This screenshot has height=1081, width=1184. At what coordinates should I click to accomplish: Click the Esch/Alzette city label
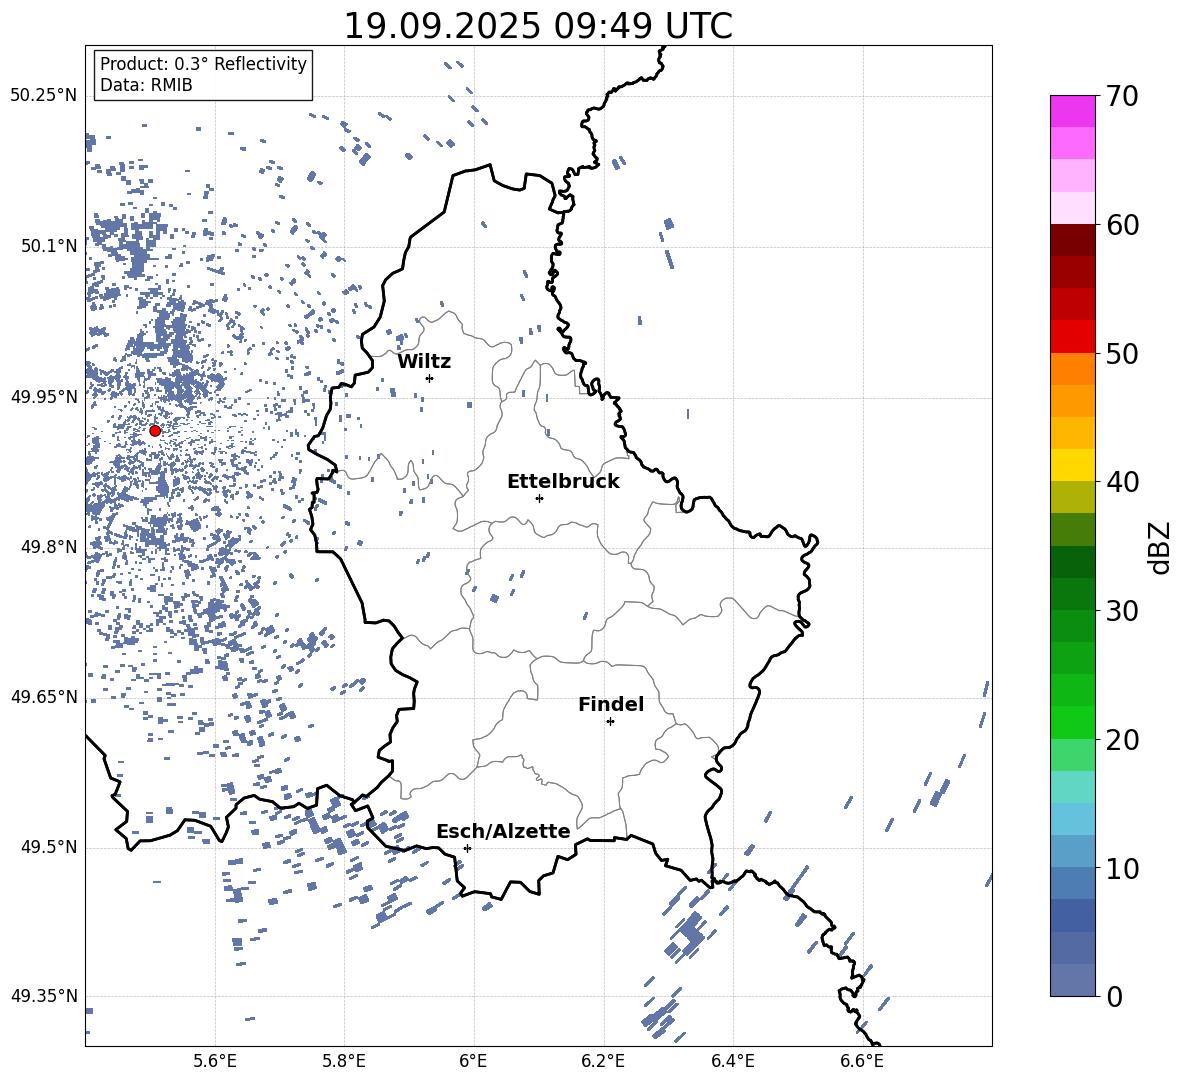(x=503, y=831)
